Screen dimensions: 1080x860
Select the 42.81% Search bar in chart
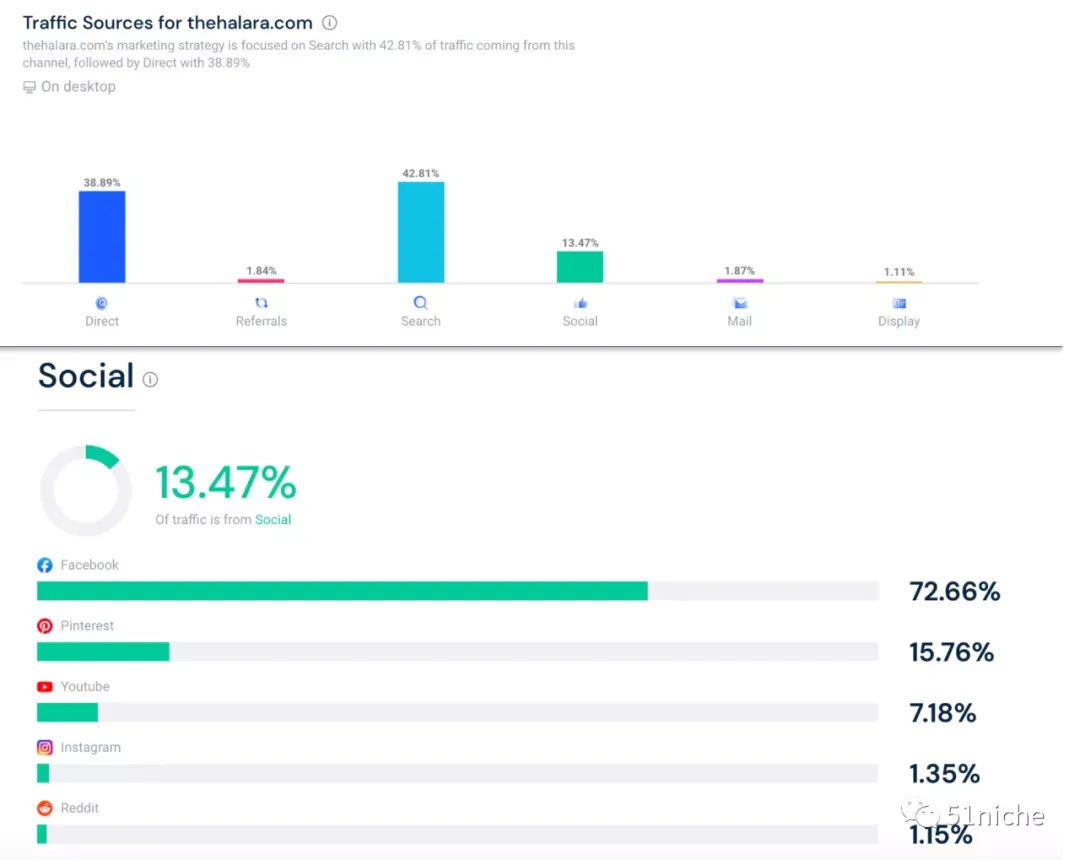(421, 232)
